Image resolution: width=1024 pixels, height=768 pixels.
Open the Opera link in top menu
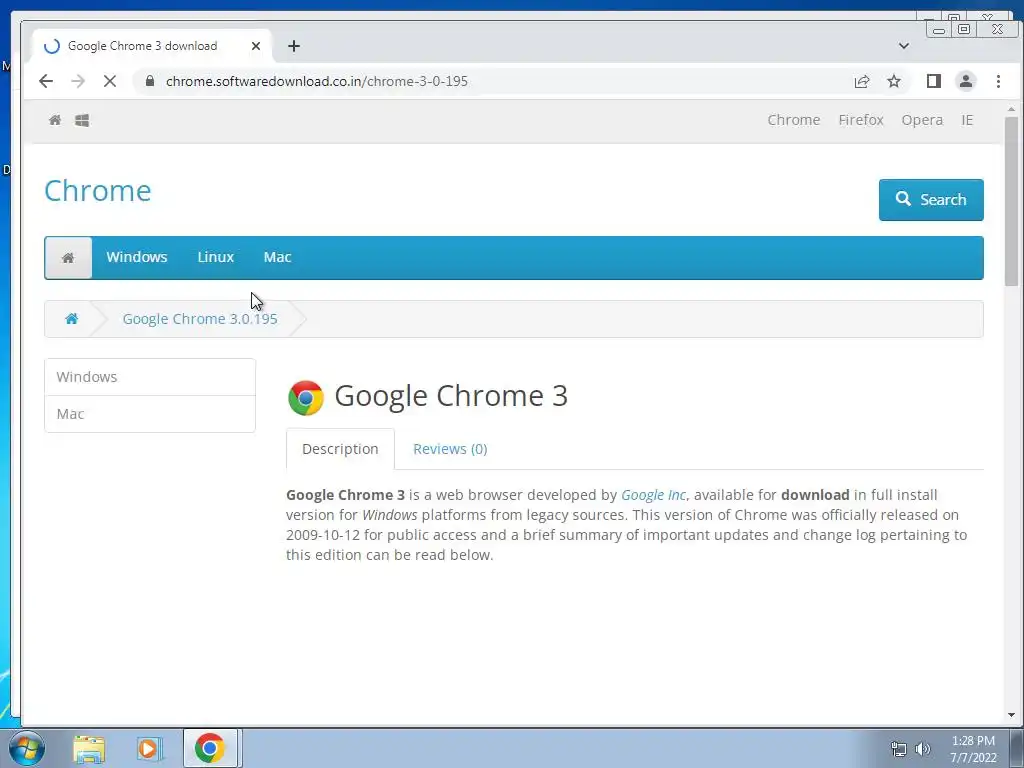click(x=921, y=120)
